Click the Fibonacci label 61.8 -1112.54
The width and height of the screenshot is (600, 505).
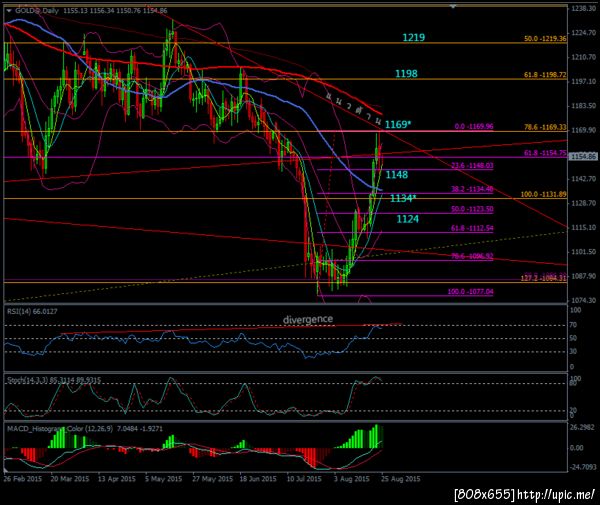pos(472,228)
